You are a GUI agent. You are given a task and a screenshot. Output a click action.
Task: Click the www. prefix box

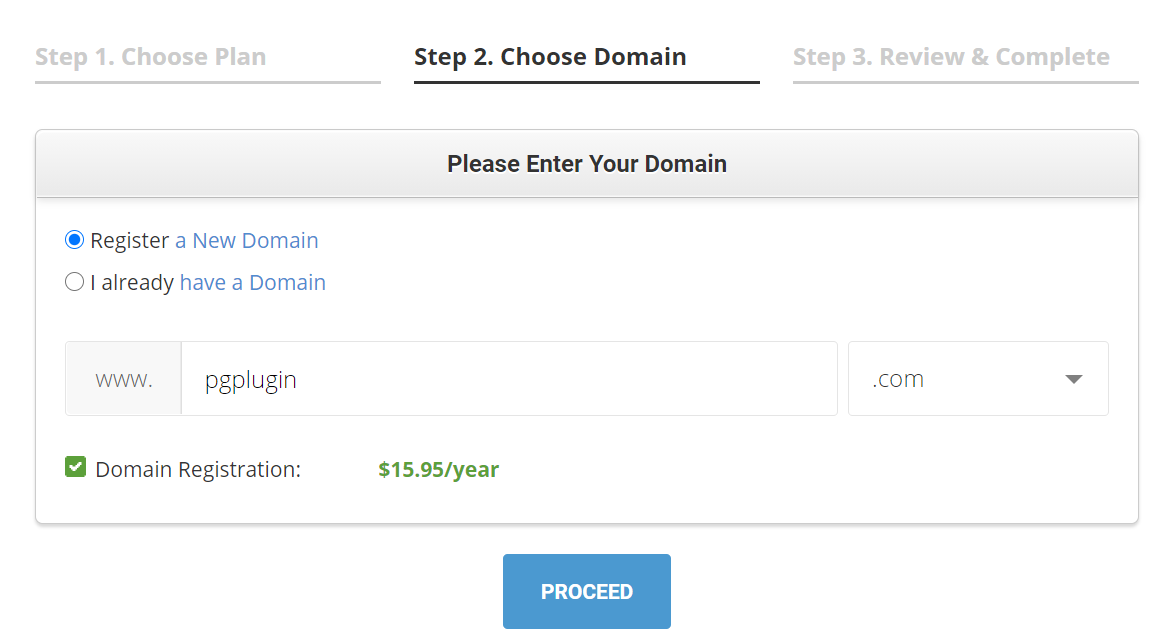tap(123, 378)
